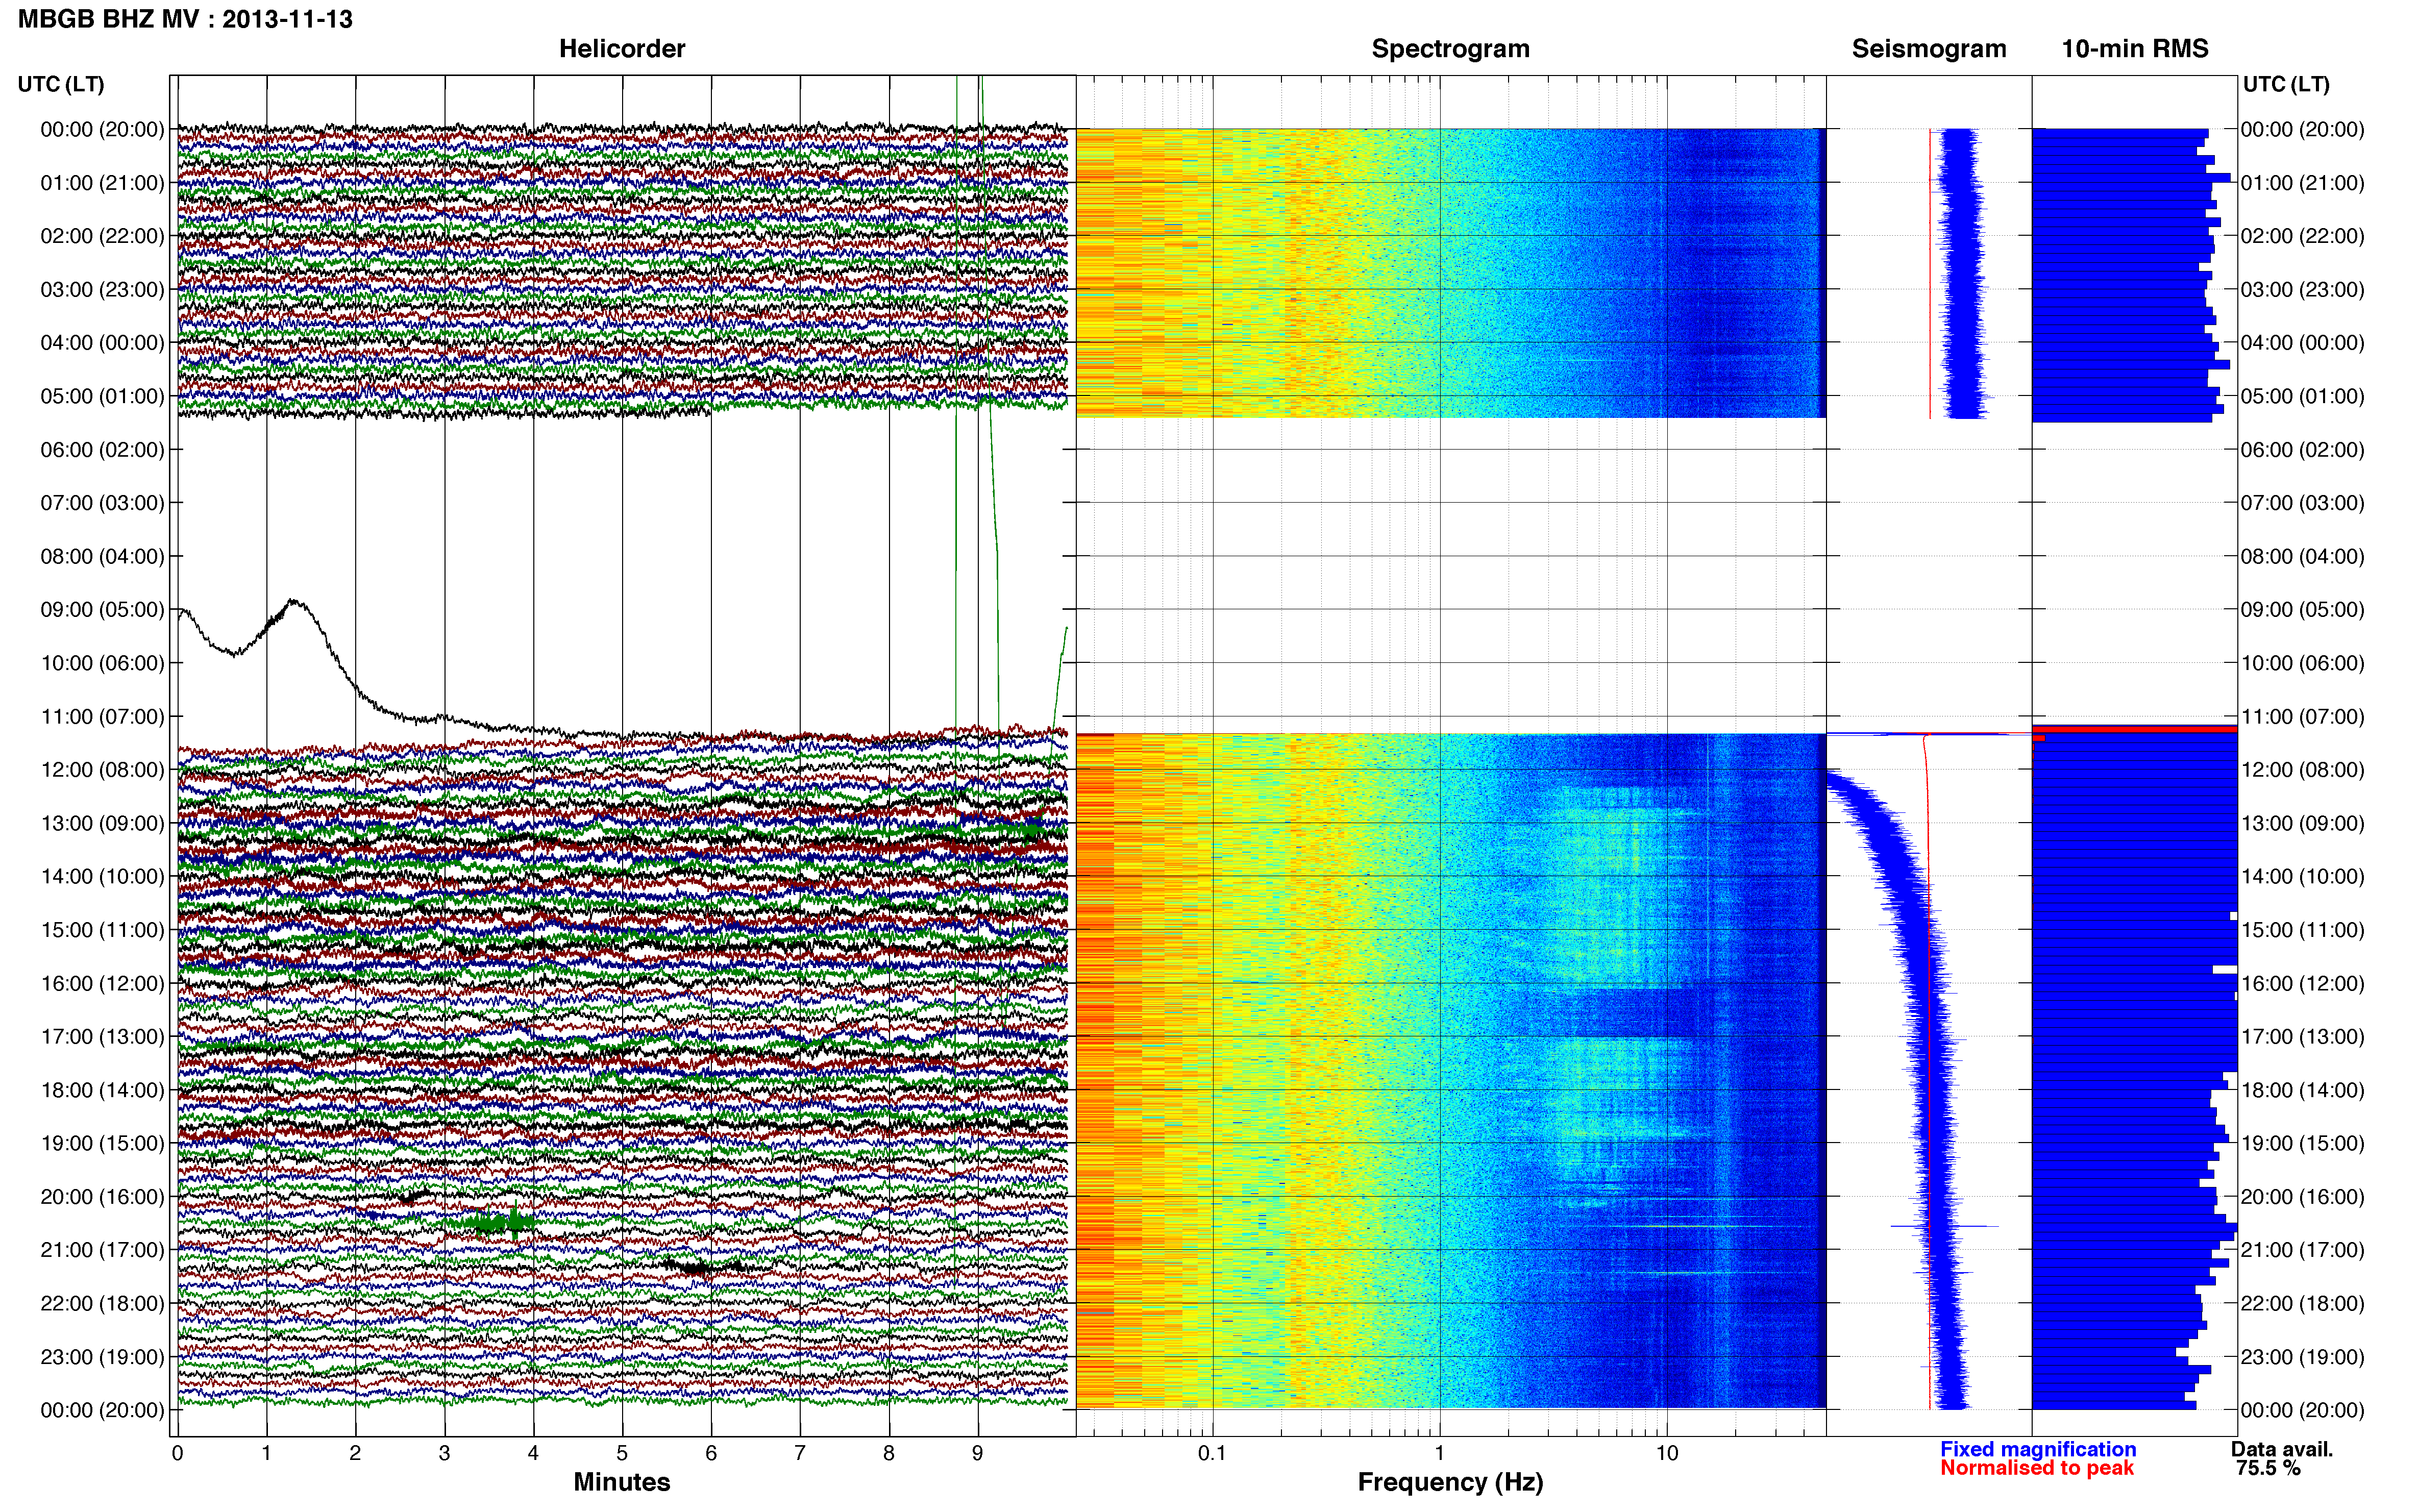Click '09:00 (05:00)' on the left helicorder axis
The image size is (2419, 1512).
[102, 610]
